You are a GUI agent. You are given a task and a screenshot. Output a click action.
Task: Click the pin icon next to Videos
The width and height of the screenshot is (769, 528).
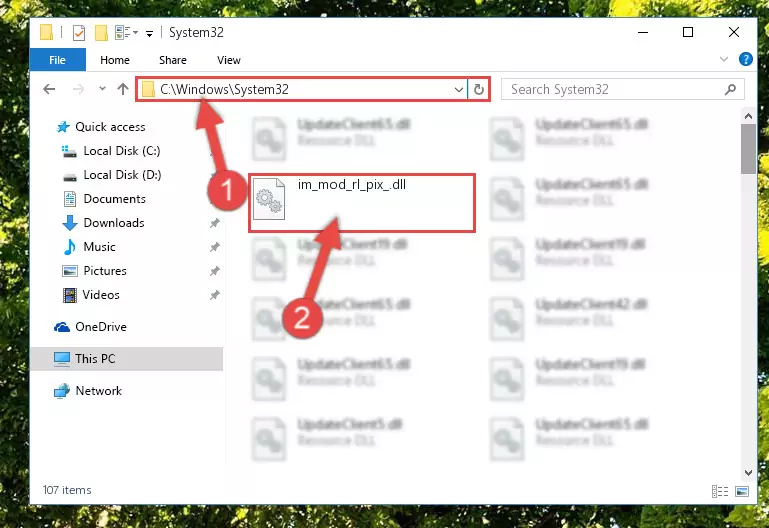point(214,295)
